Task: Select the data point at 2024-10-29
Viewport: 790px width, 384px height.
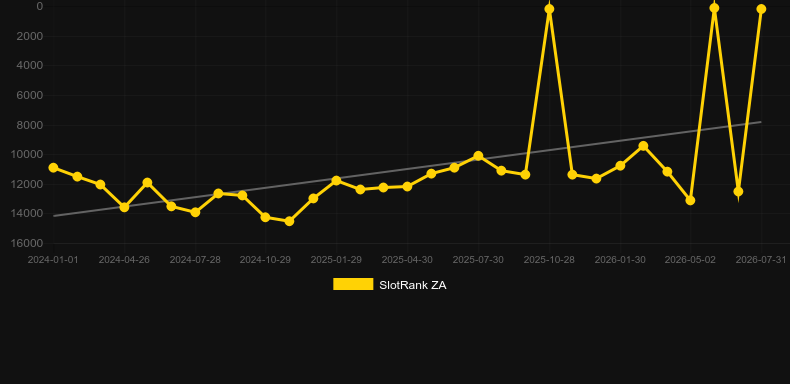Action: pyautogui.click(x=266, y=217)
